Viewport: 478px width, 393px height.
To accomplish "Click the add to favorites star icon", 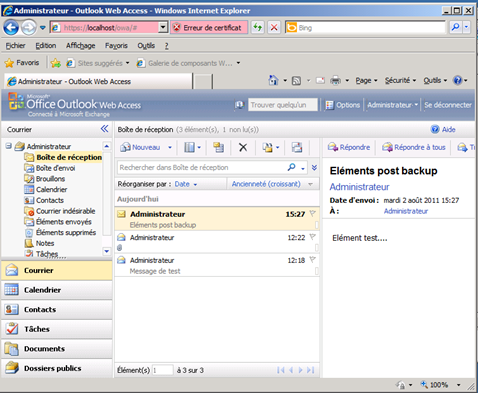I will (56, 63).
